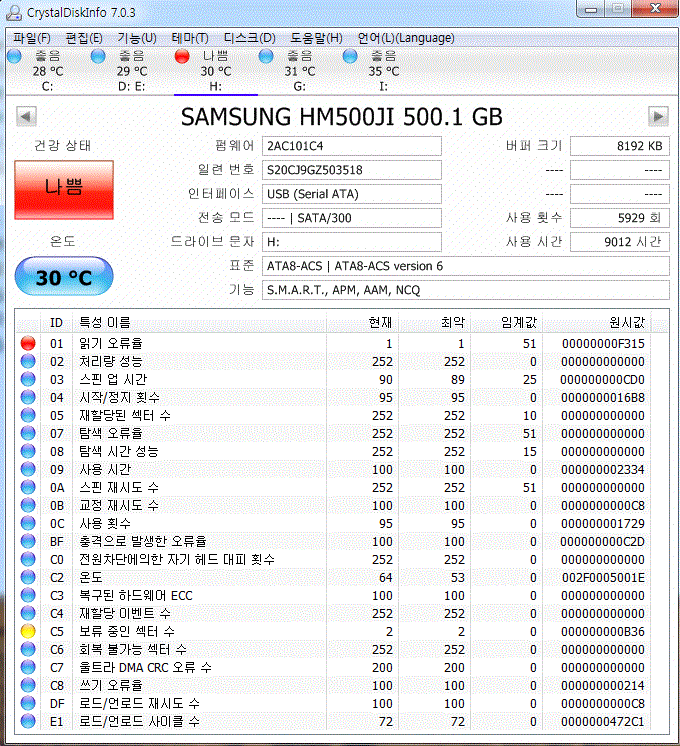Click the status icon for DF 로드/언로드 재시도 수

point(28,703)
